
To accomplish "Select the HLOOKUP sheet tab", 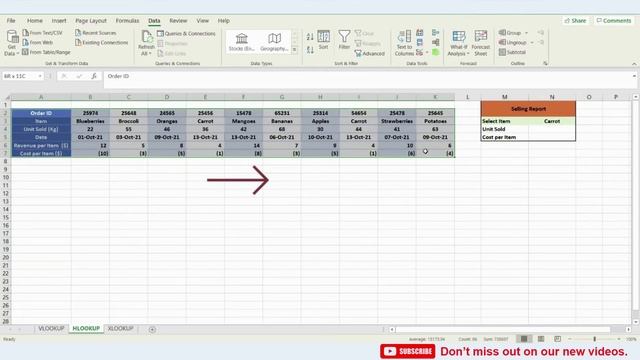I will pyautogui.click(x=86, y=328).
